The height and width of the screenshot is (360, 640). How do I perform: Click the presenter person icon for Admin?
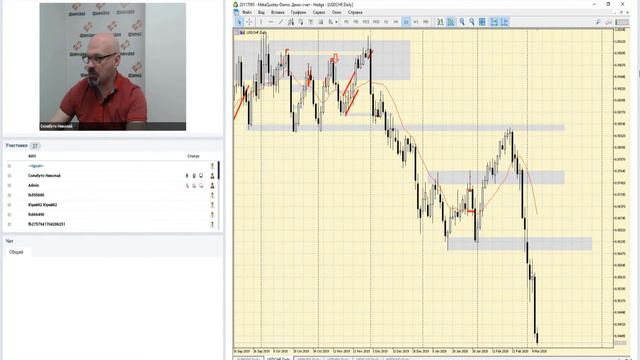(212, 186)
